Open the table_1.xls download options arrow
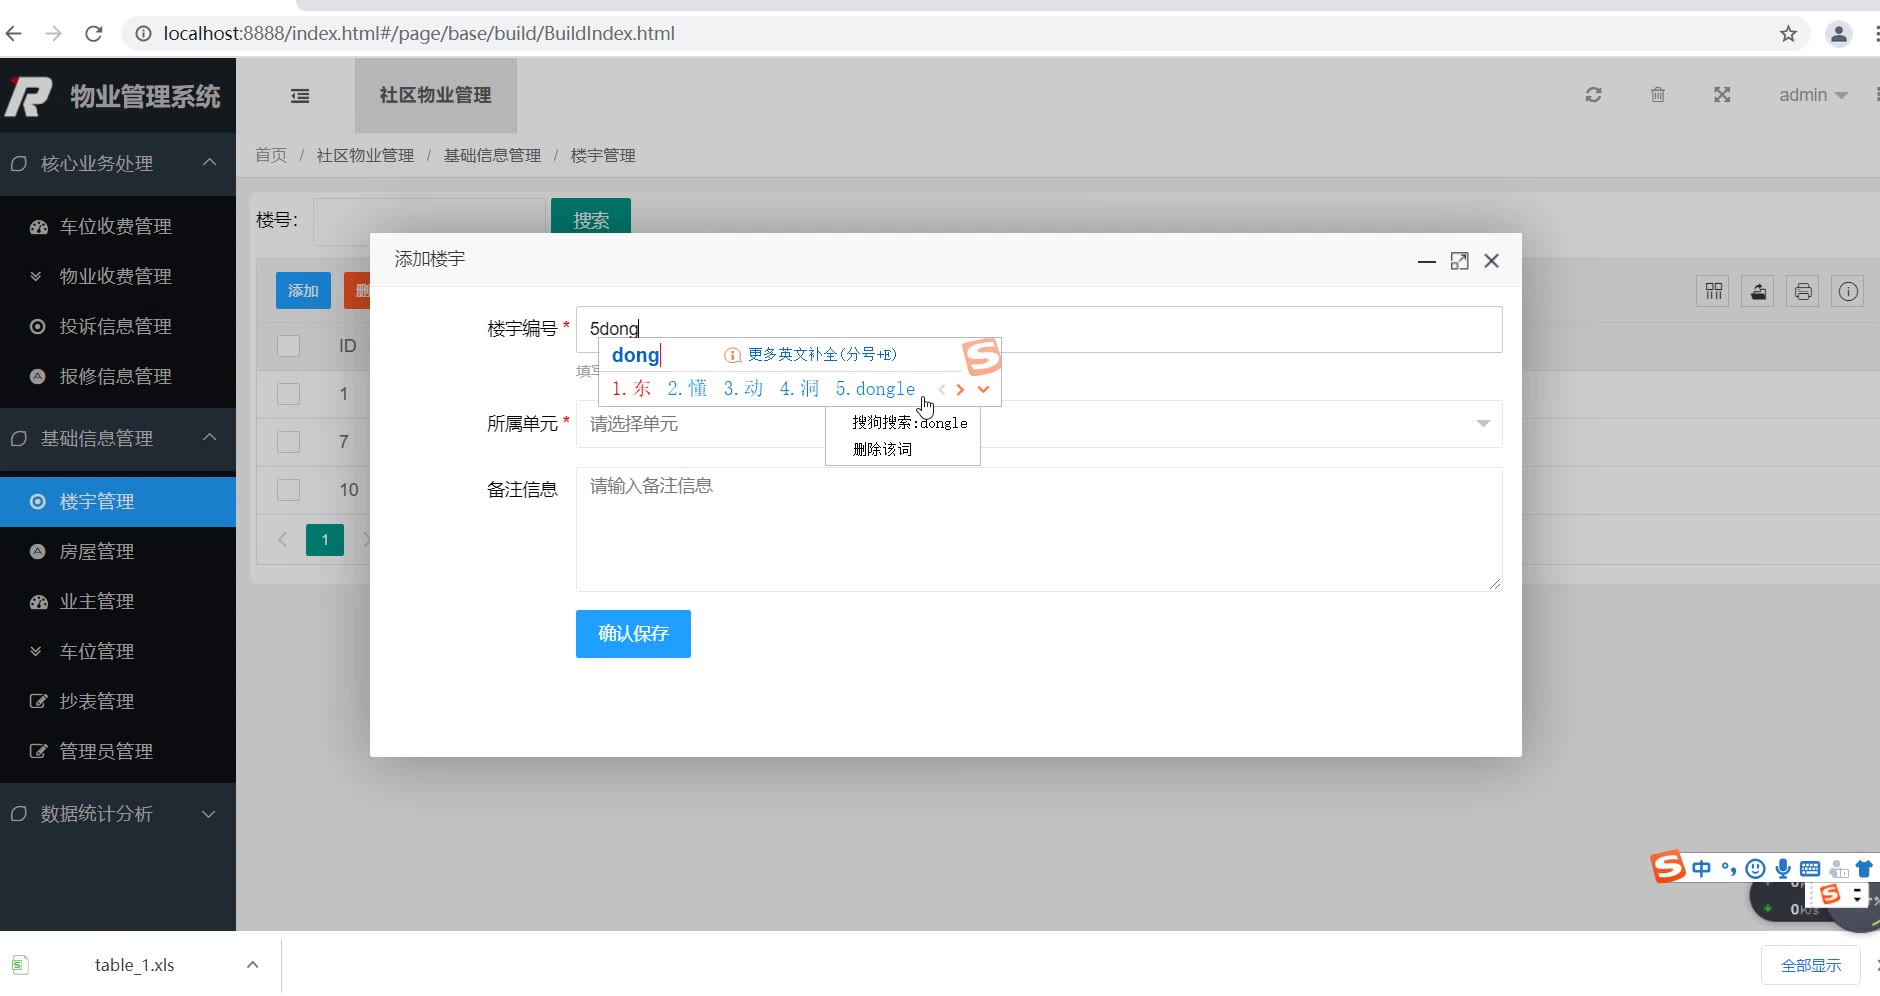This screenshot has height=996, width=1880. coord(253,965)
